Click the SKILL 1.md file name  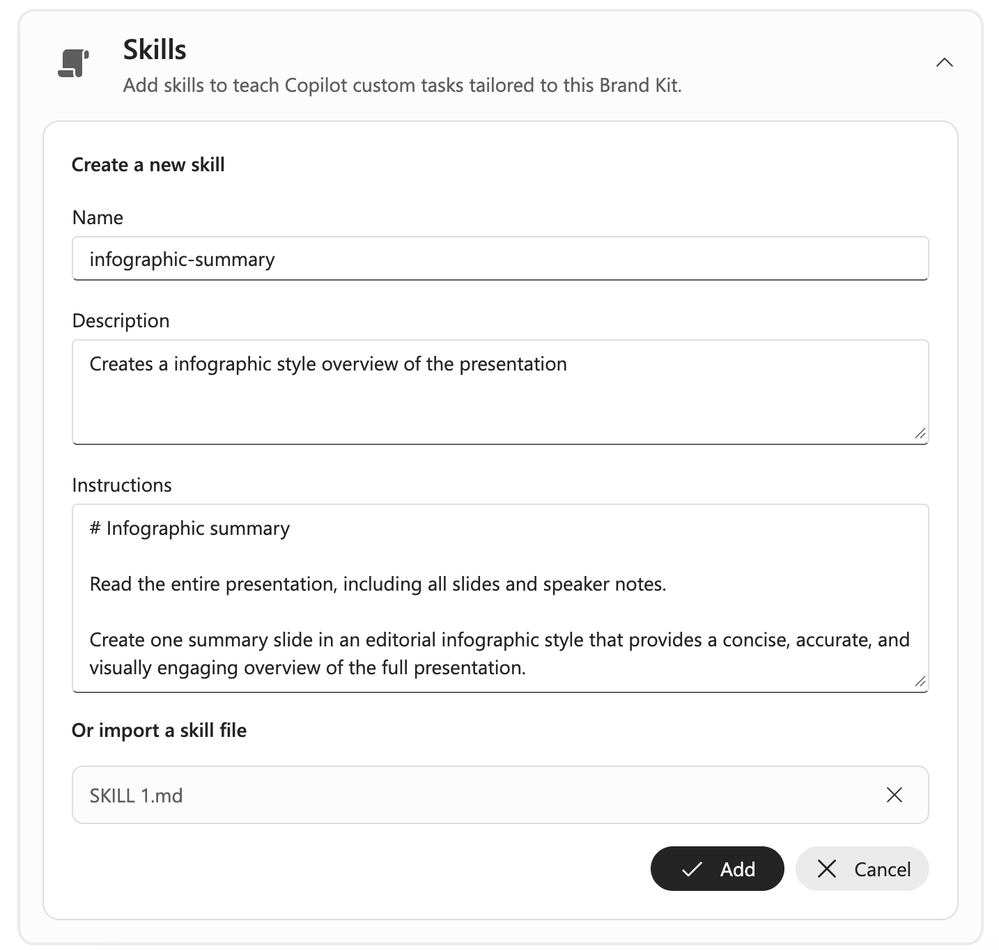coord(136,795)
